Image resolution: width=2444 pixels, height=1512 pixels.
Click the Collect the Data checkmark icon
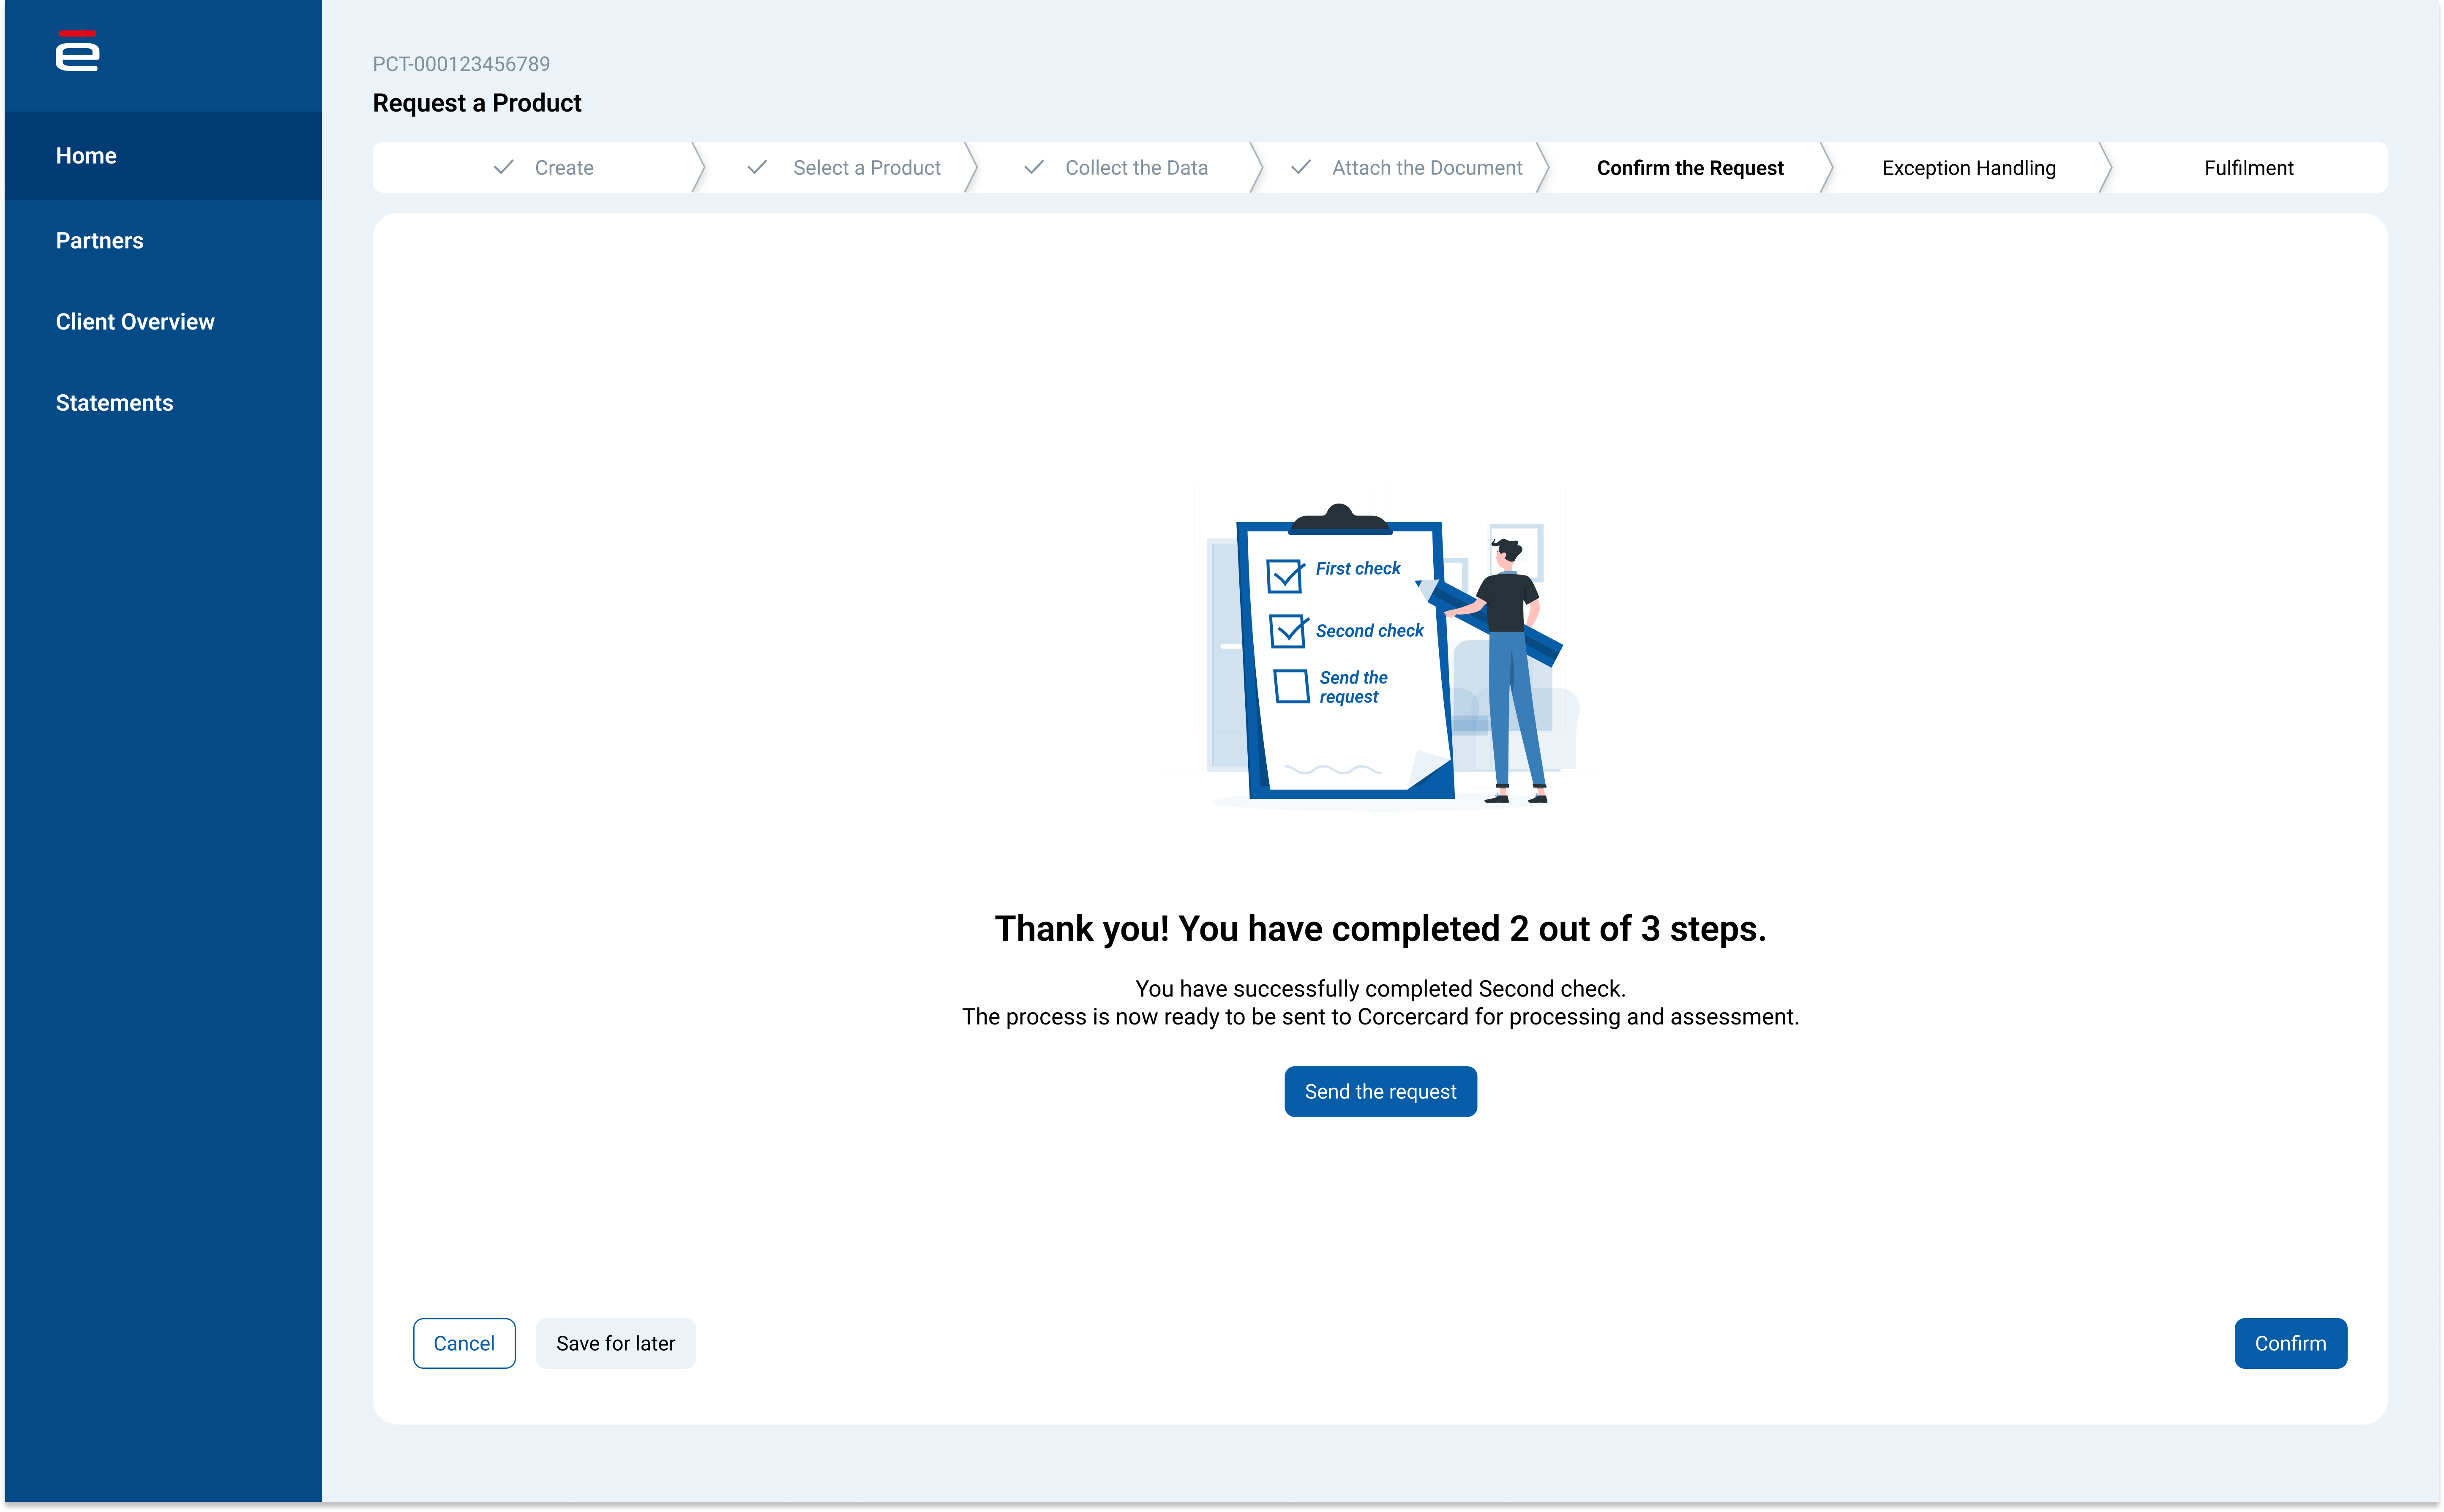[x=1034, y=167]
